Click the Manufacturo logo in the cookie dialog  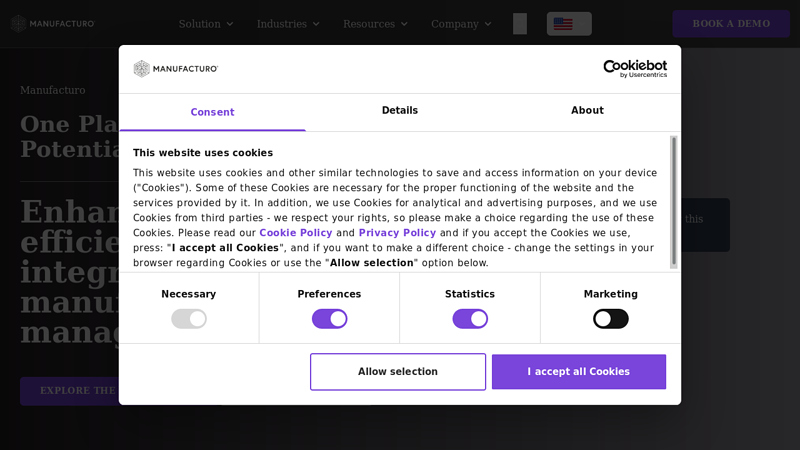(x=176, y=68)
